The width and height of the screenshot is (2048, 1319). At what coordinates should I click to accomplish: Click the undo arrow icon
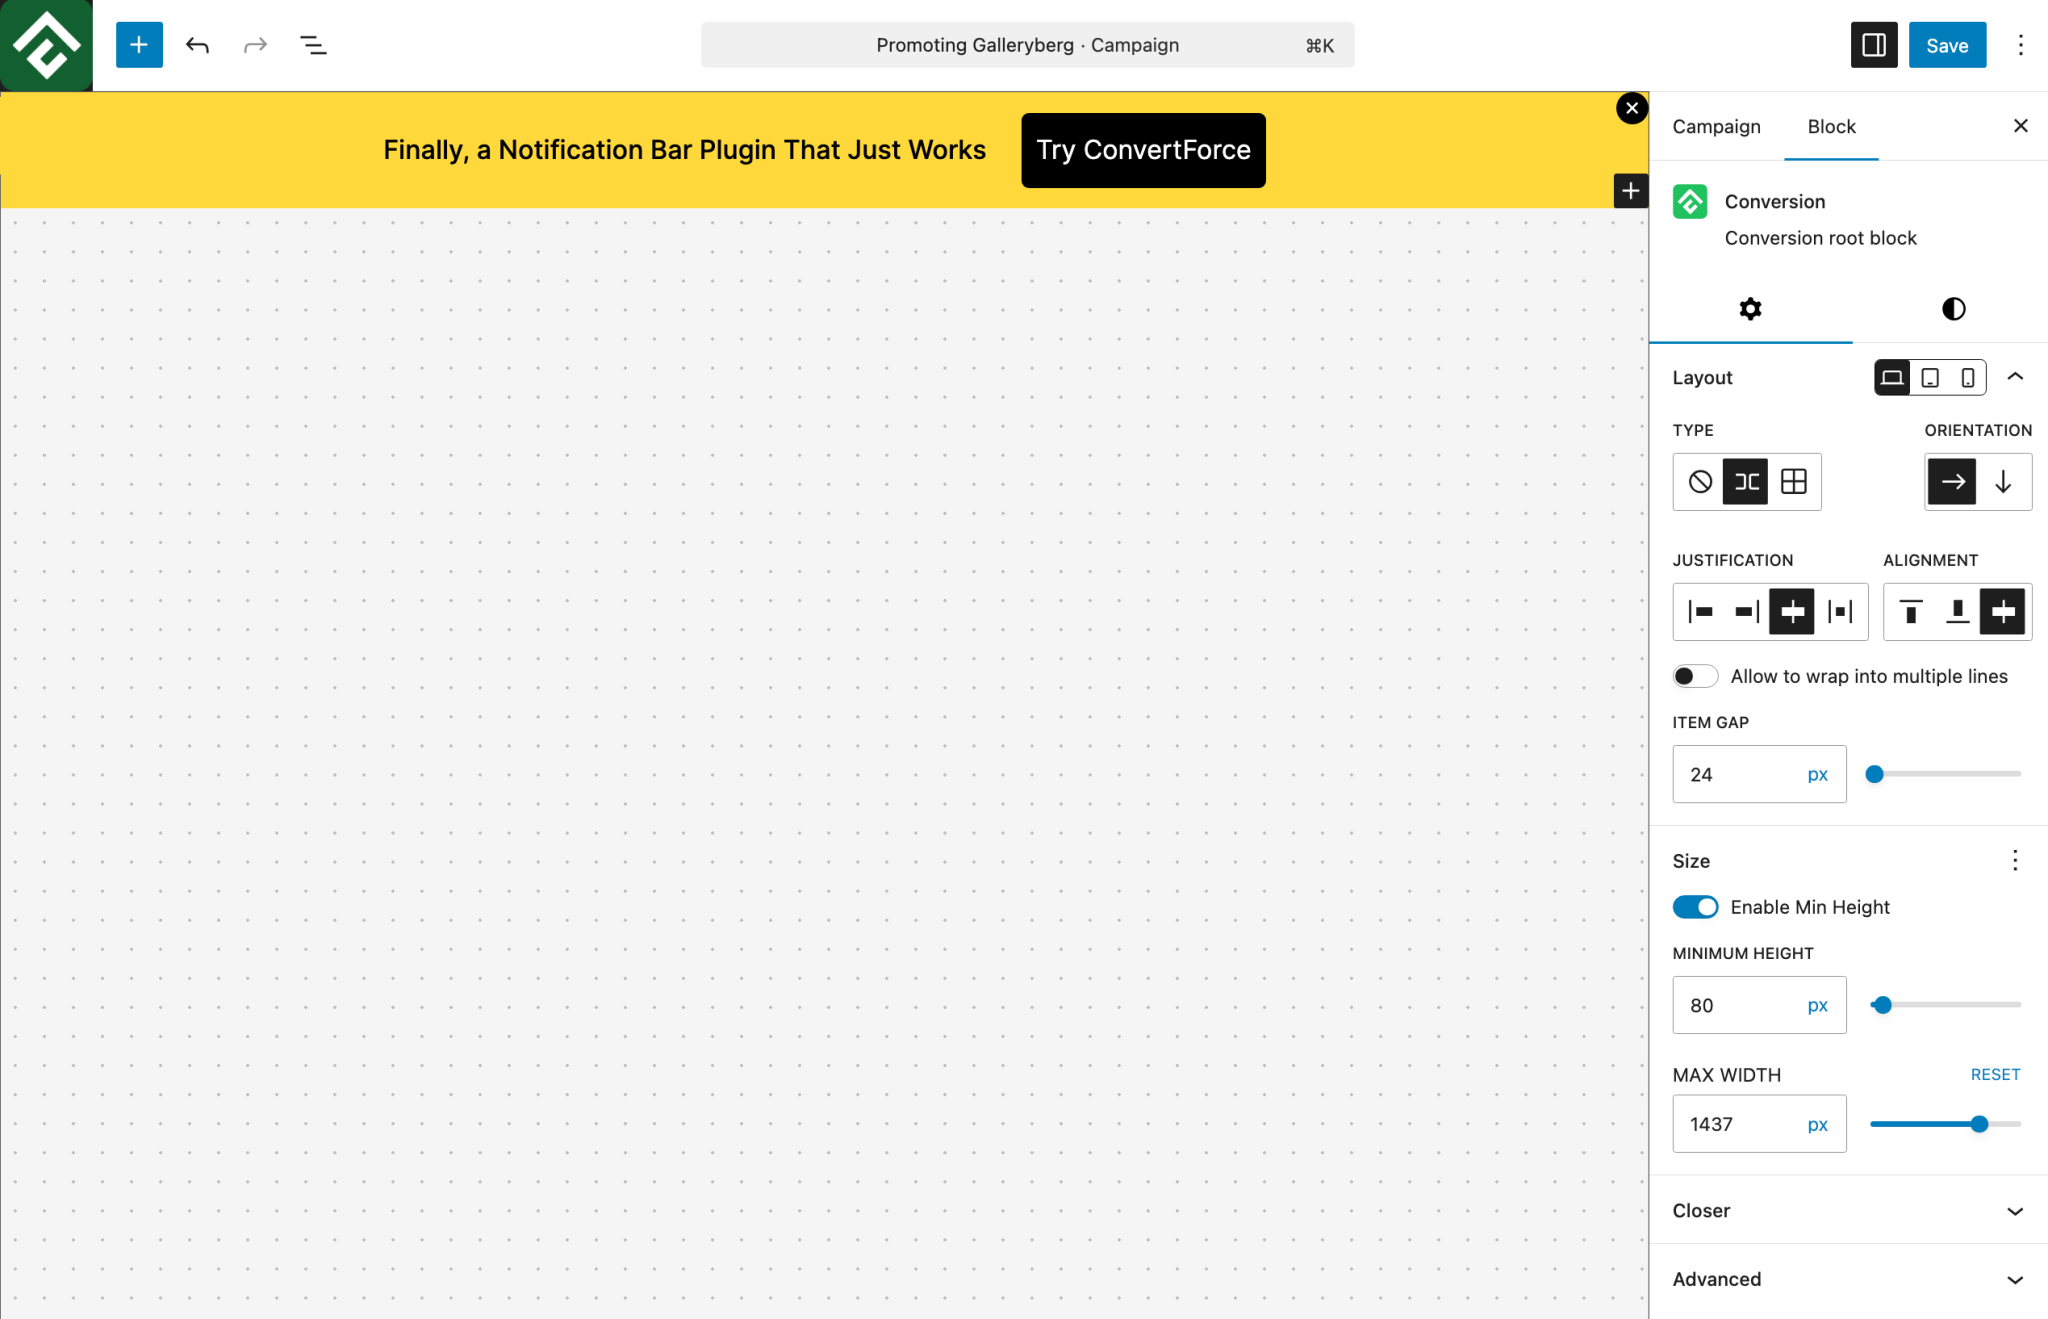pyautogui.click(x=197, y=45)
